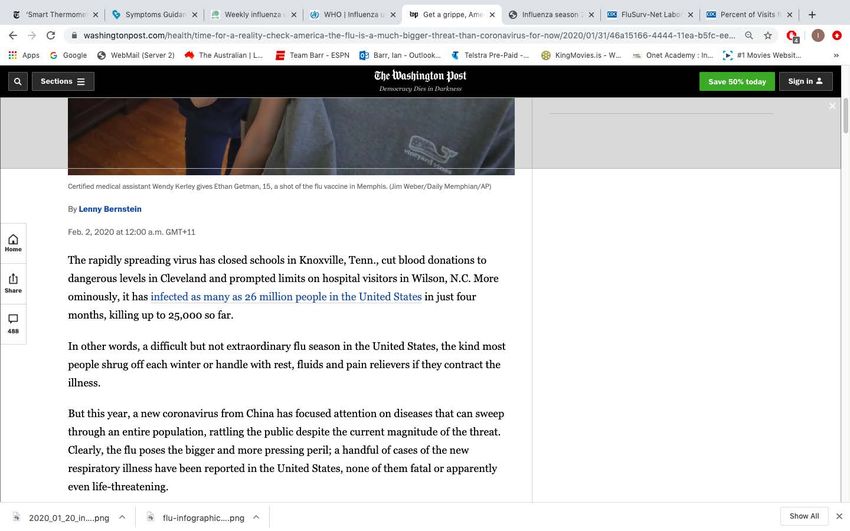Reload the page with the refresh icon

tap(50, 35)
